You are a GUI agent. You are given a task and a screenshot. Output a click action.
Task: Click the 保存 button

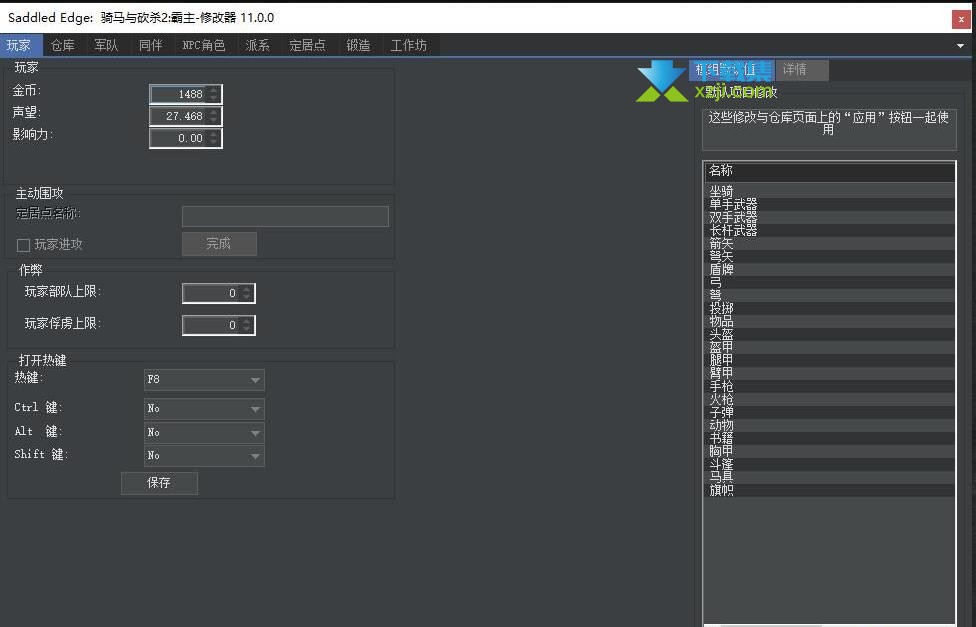tap(159, 483)
